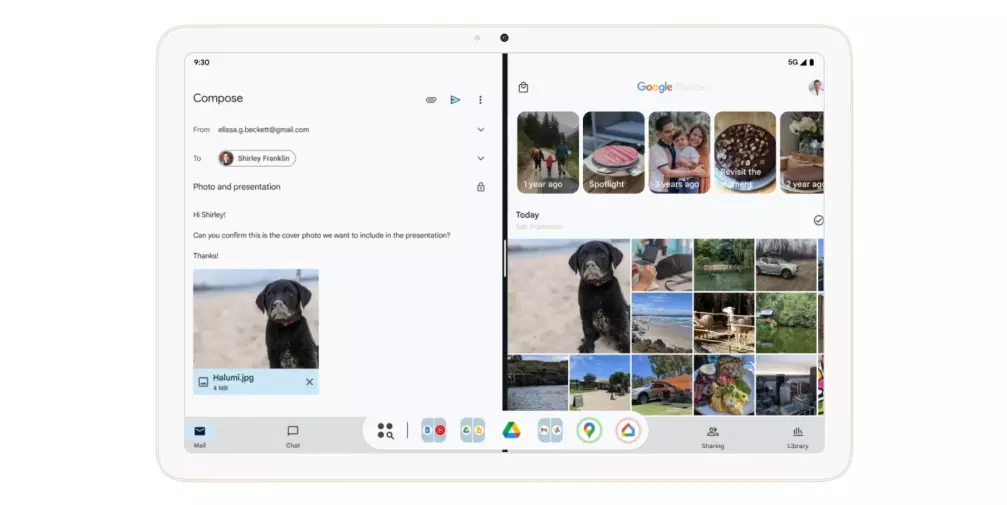The image size is (1007, 505).
Task: Send the composed email
Action: pos(455,100)
